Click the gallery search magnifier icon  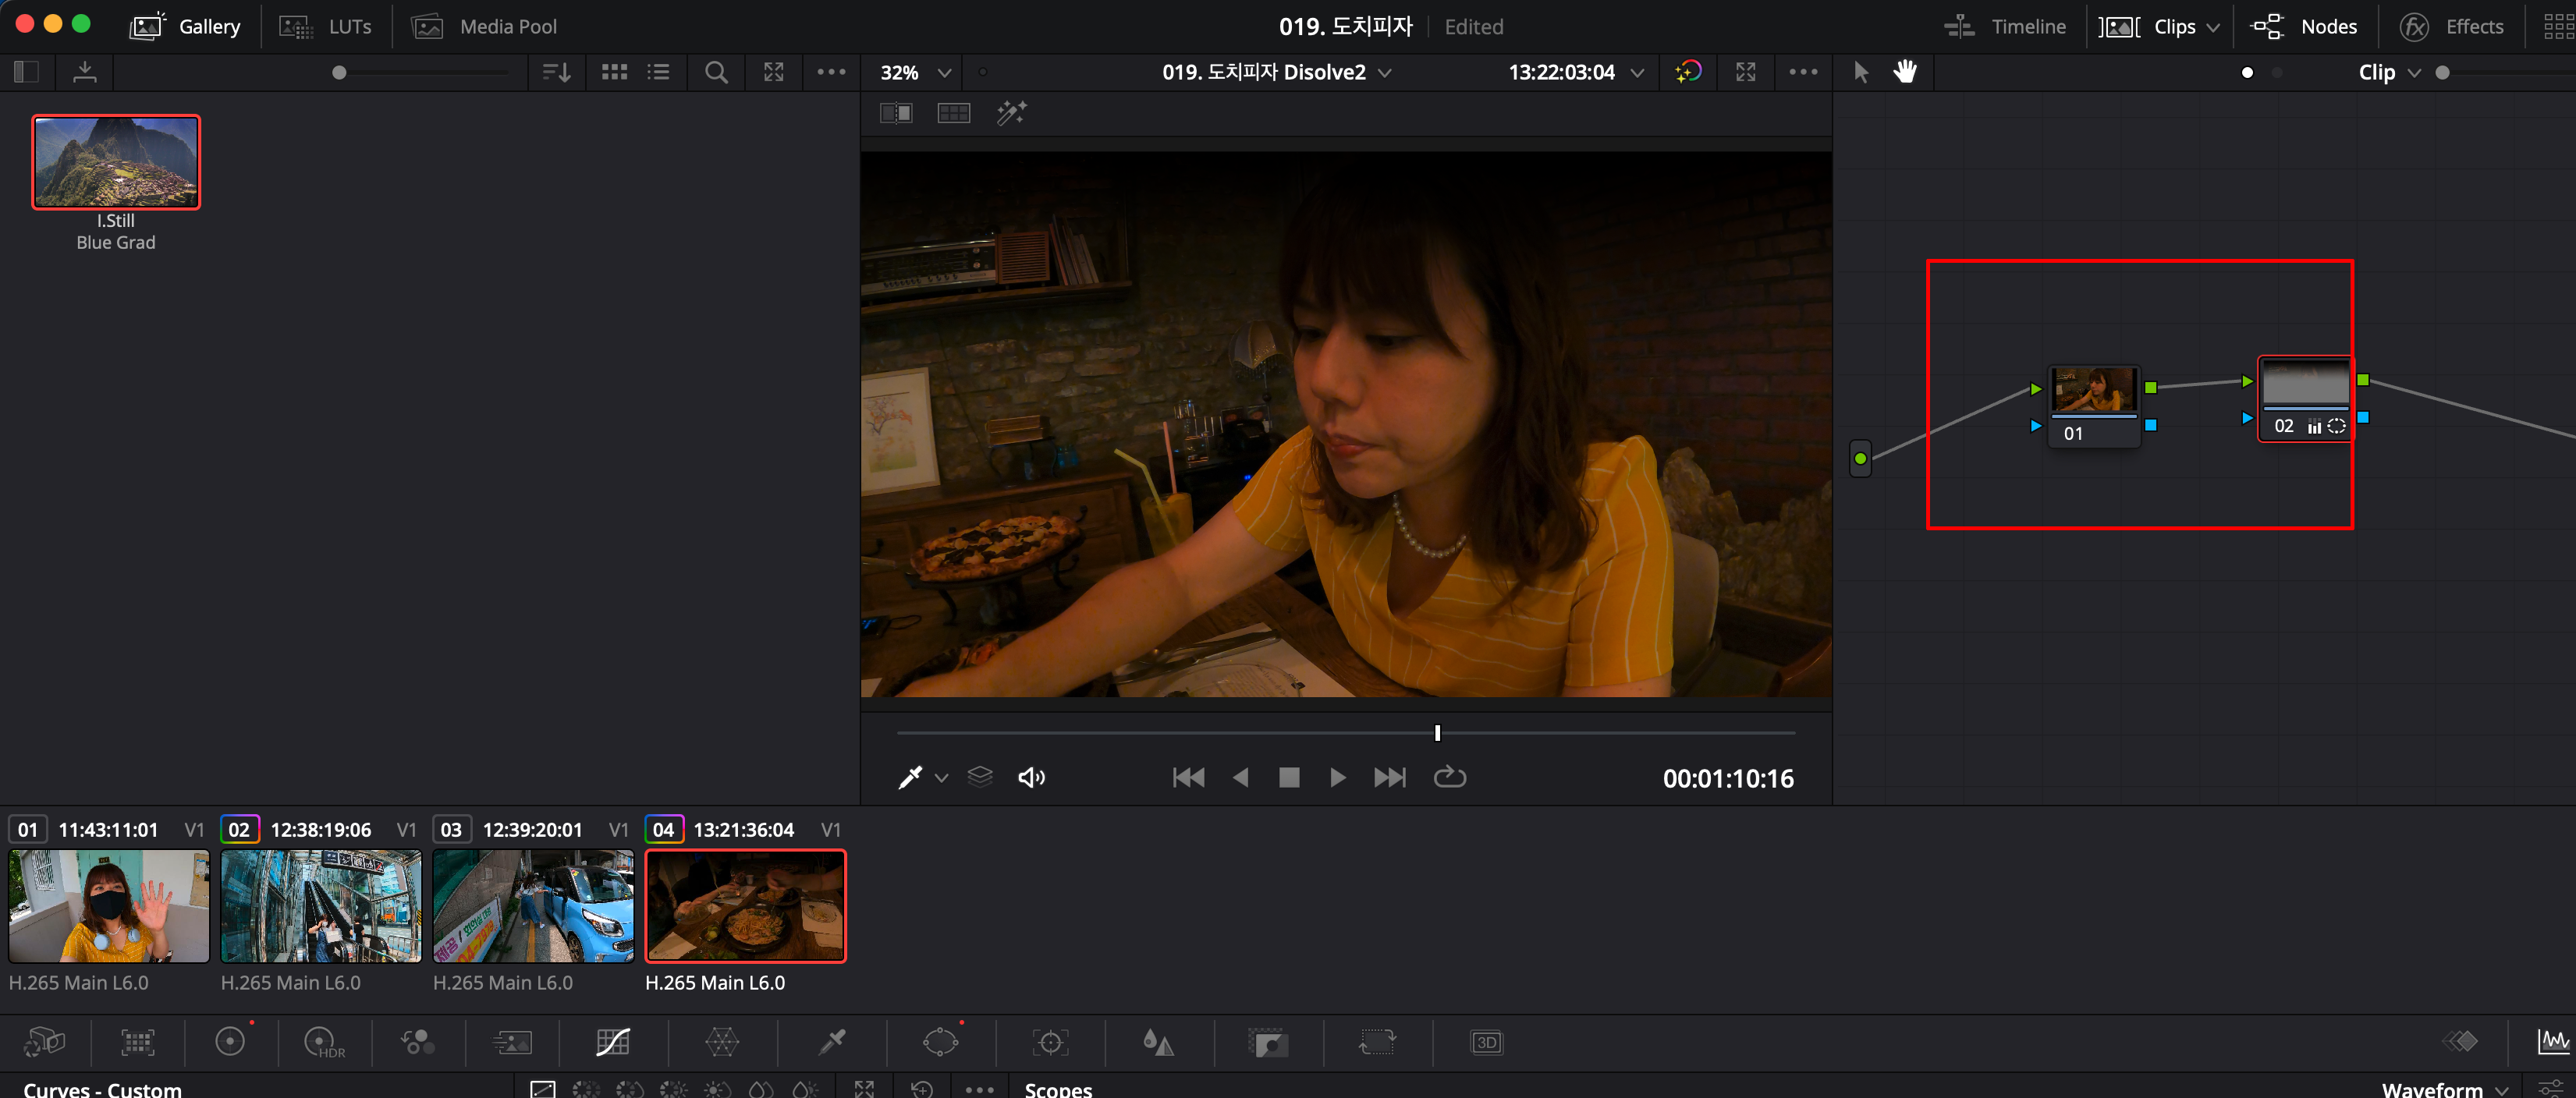[x=716, y=72]
